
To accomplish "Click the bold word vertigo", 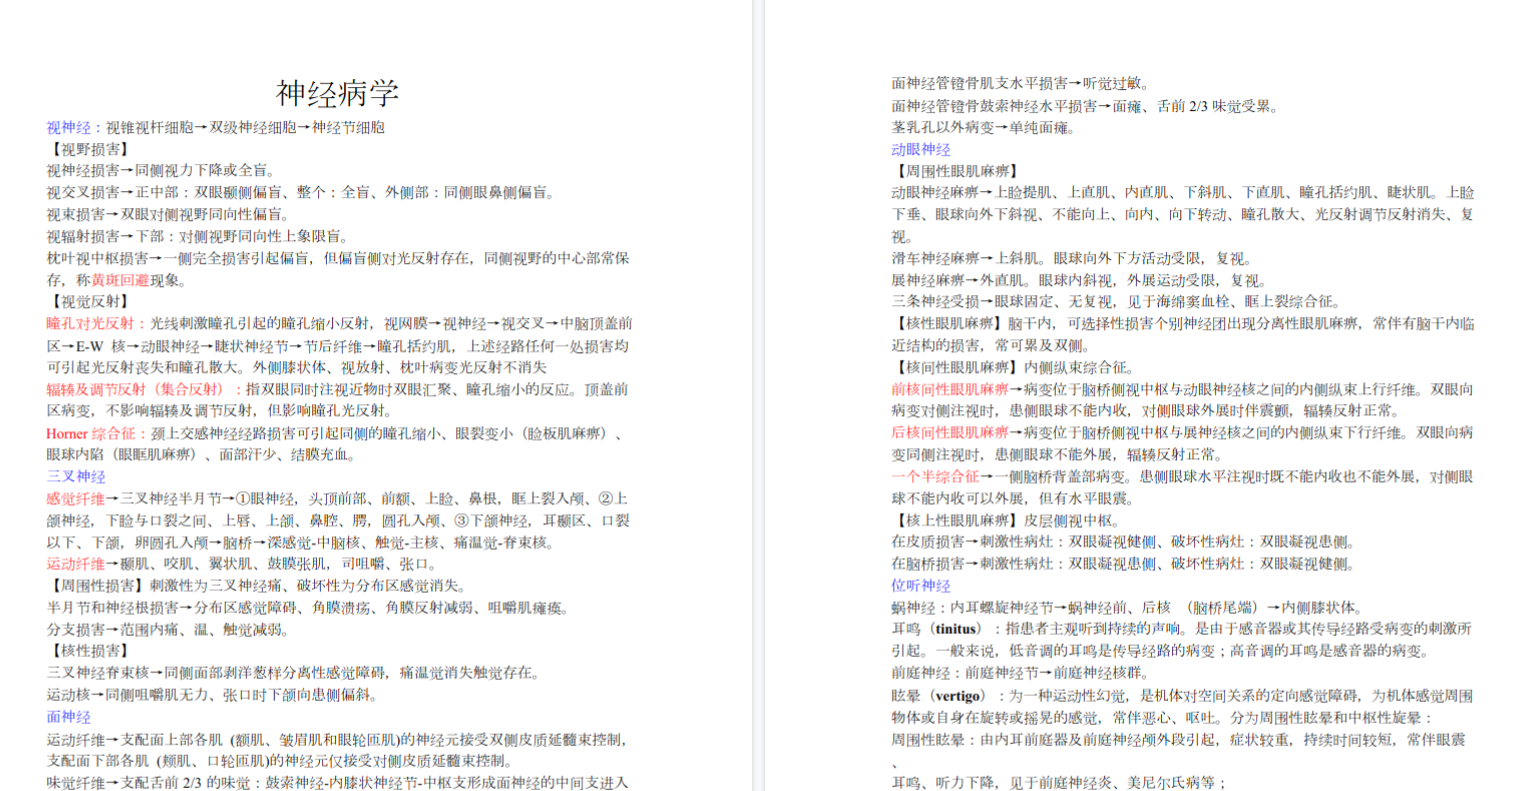I will click(x=958, y=696).
